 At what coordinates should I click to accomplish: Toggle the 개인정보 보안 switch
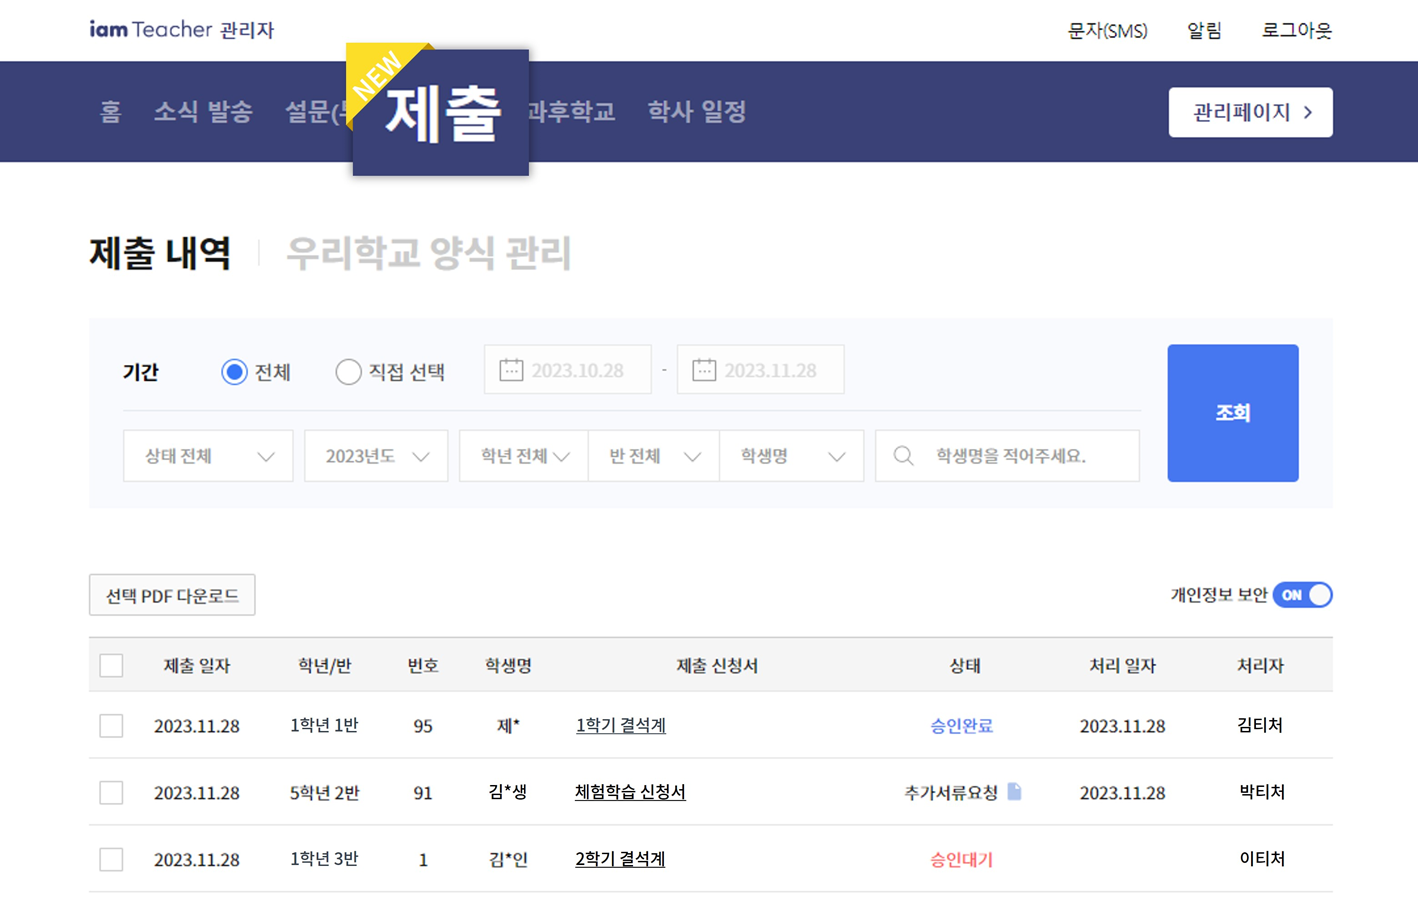pos(1302,595)
